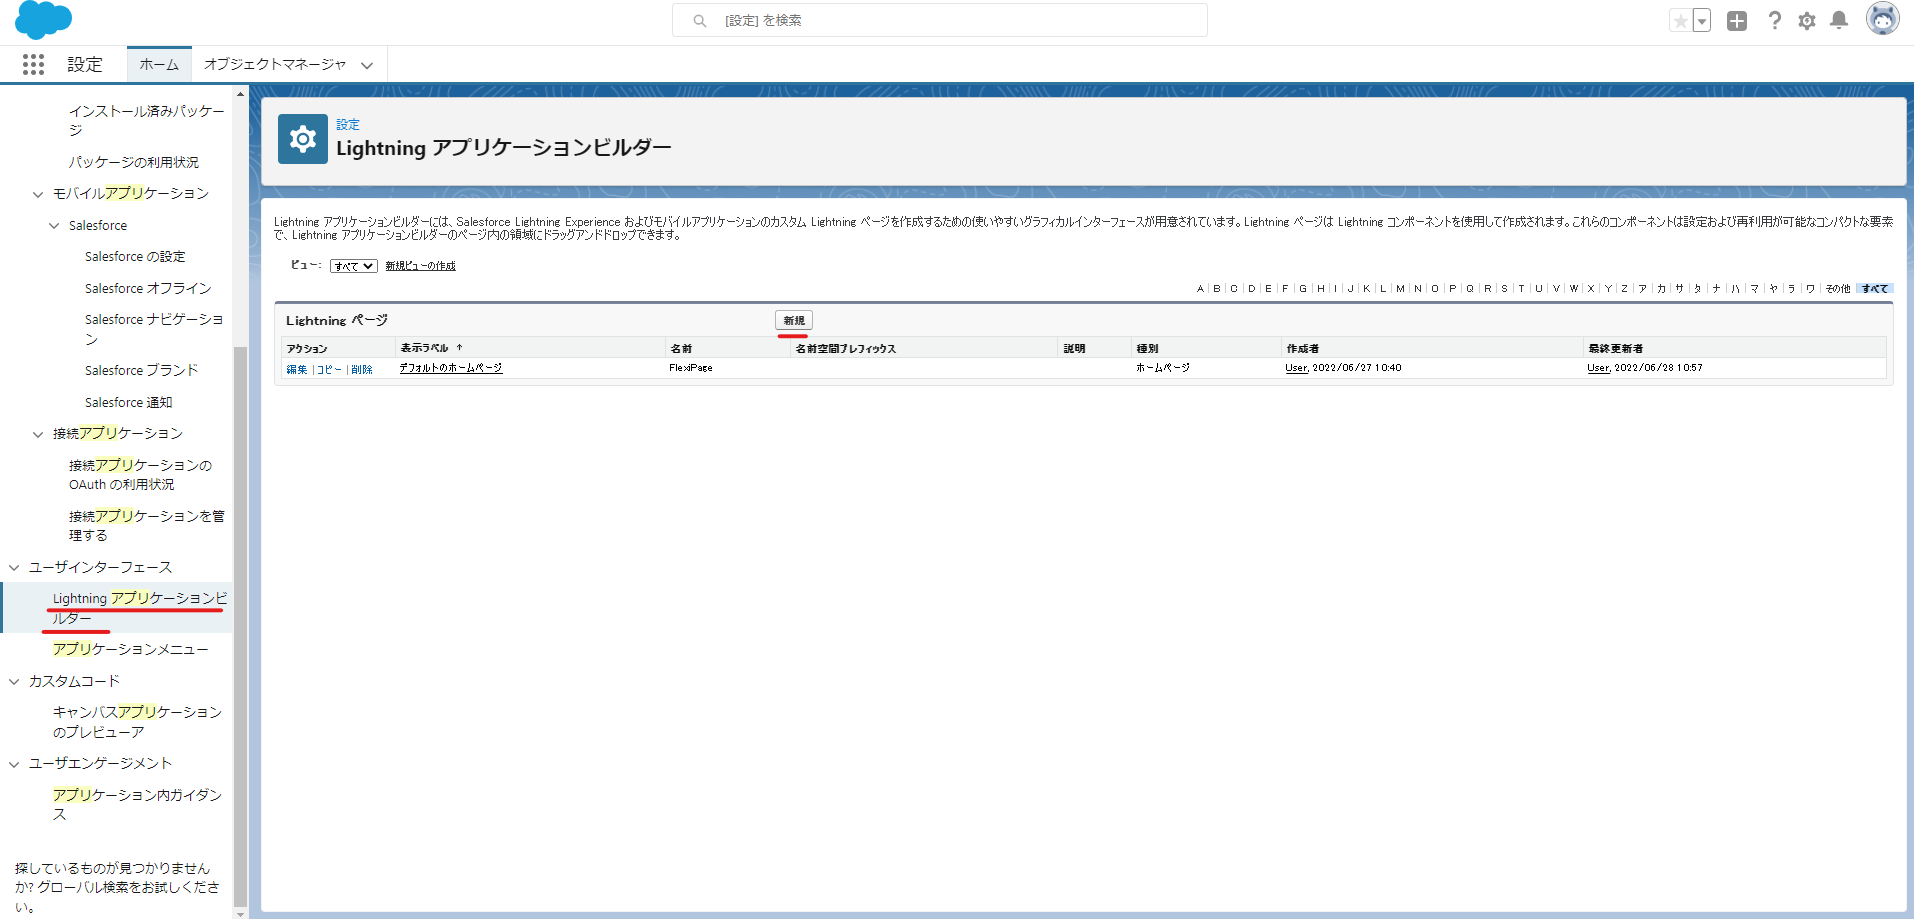Screen dimensions: 1914x919
Task: Open キャンバスアプリケーションのプレビューア in sidebar
Action: point(137,722)
